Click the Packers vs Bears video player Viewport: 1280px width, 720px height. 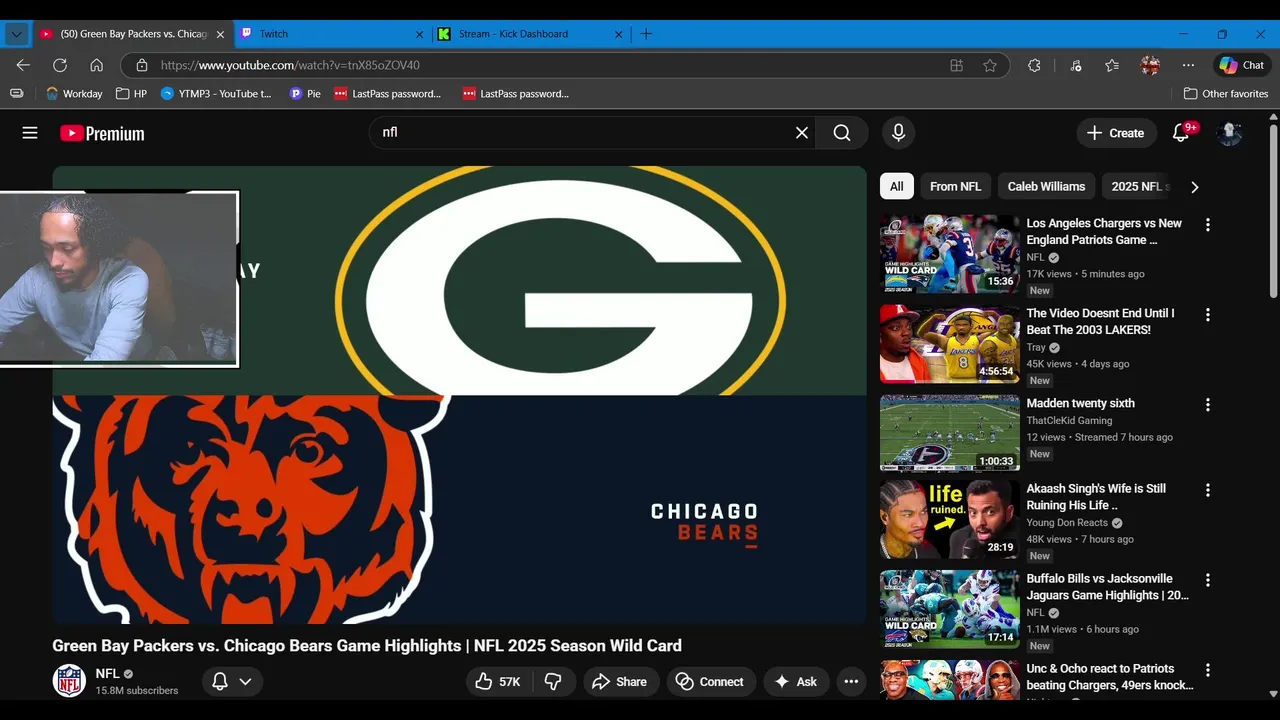tap(460, 396)
